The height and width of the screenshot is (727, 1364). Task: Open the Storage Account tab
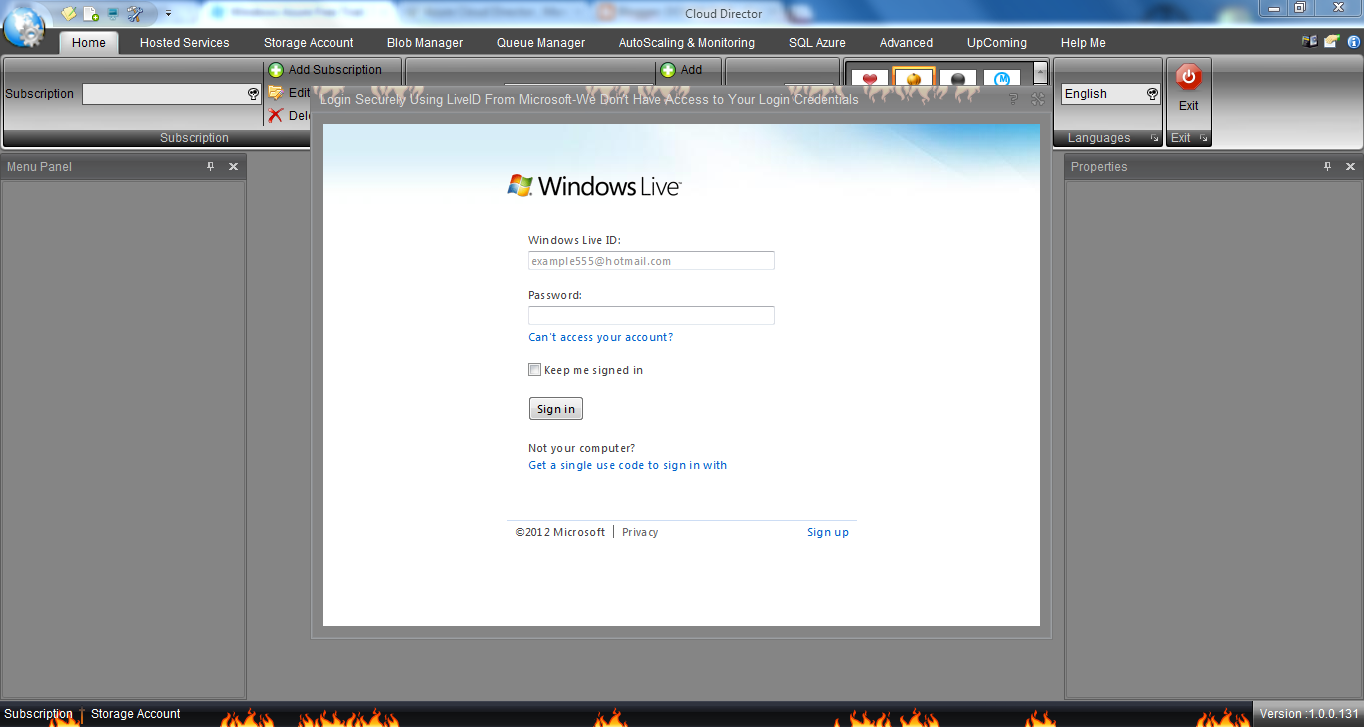pyautogui.click(x=309, y=43)
